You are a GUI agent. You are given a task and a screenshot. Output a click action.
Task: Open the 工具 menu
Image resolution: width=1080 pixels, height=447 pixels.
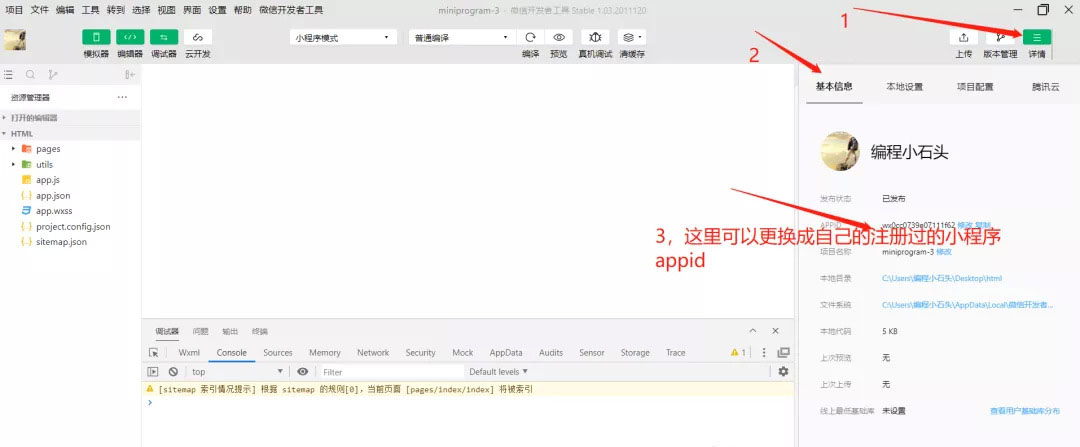coord(90,10)
